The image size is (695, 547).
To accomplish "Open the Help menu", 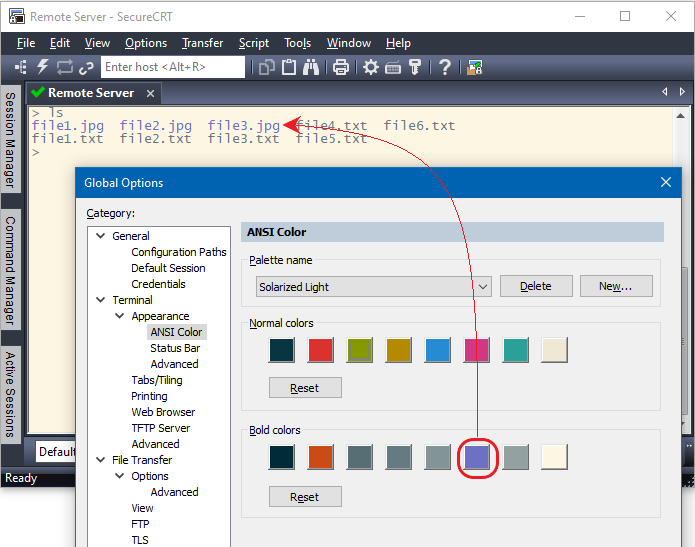I will tap(398, 43).
